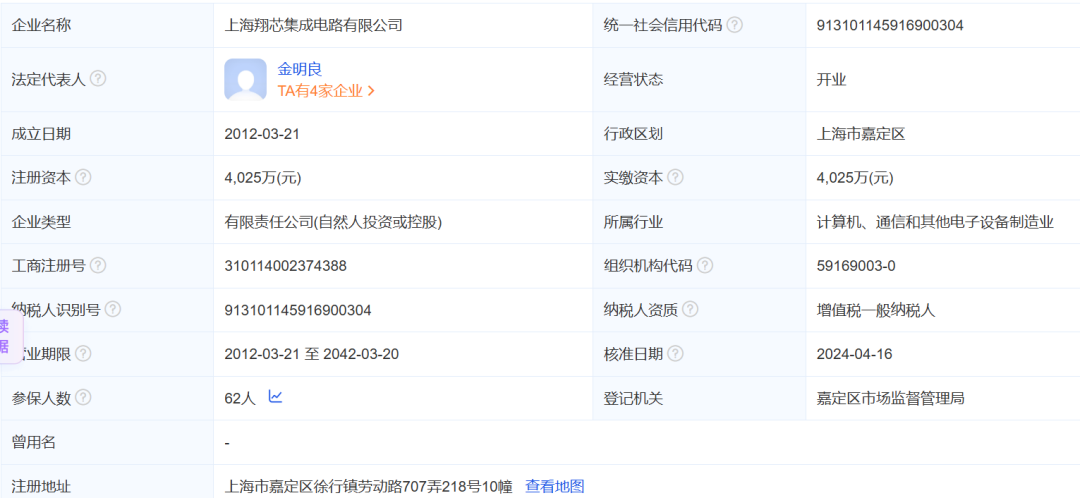This screenshot has width=1080, height=498.
Task: Click the 注册地址 label cell
Action: tap(107, 481)
